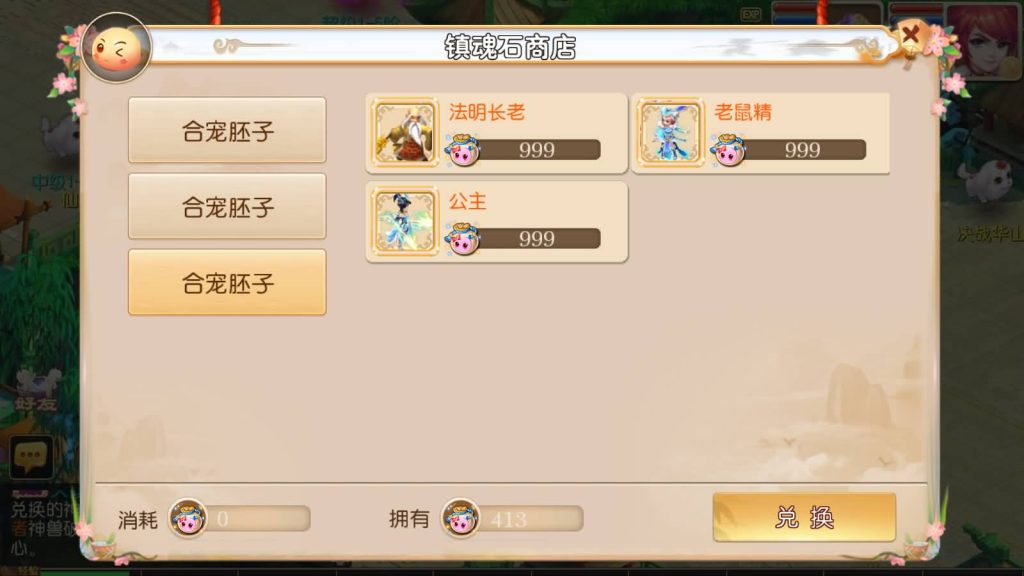Image resolution: width=1024 pixels, height=576 pixels.
Task: Select the 公主 pet portrait
Action: pyautogui.click(x=405, y=221)
